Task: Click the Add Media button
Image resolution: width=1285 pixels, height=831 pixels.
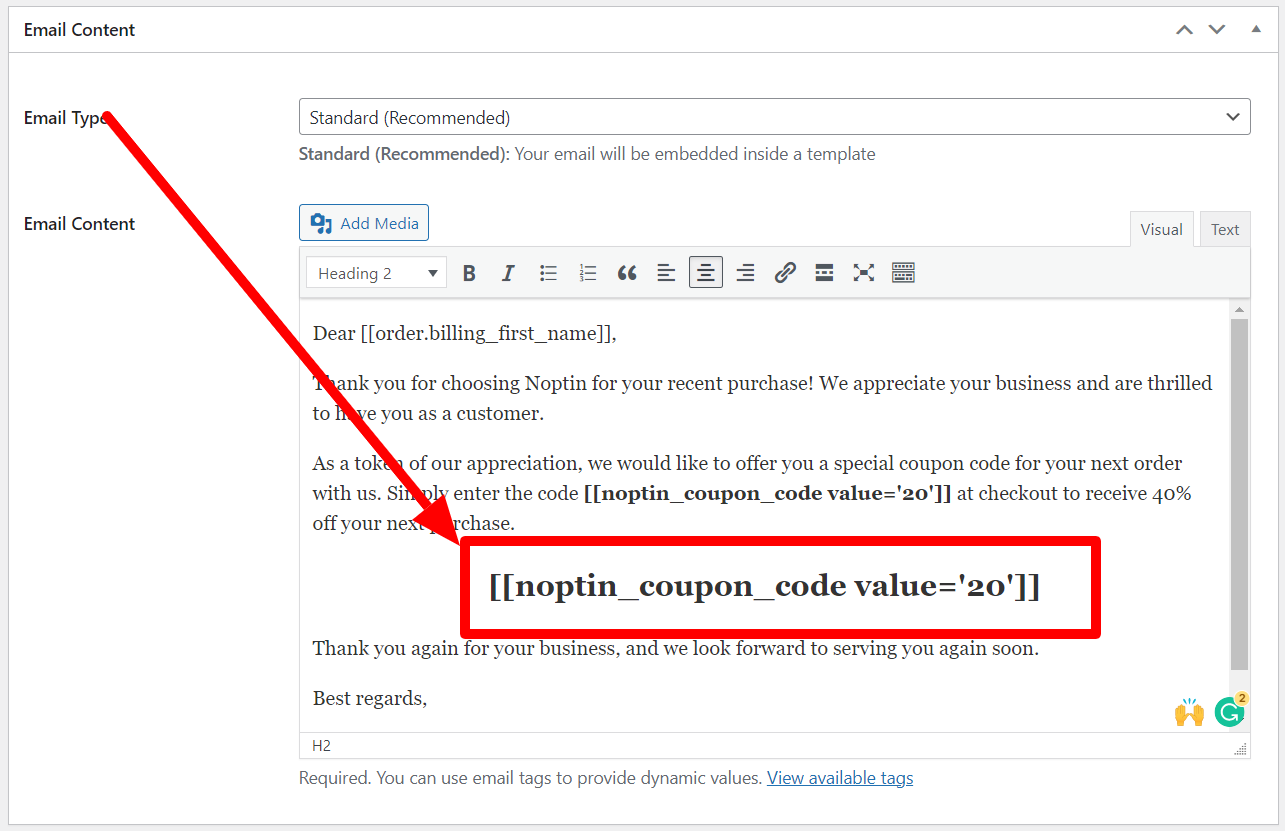Action: 364,223
